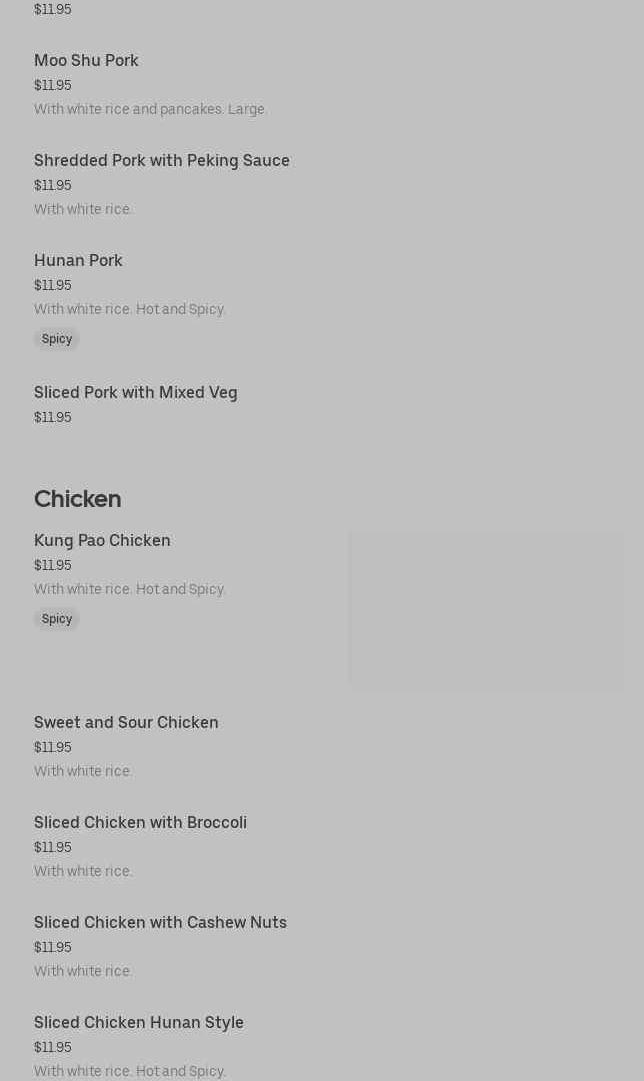Choose Sweet and Sour Chicken
Image resolution: width=644 pixels, height=1081 pixels.
pyautogui.click(x=126, y=723)
